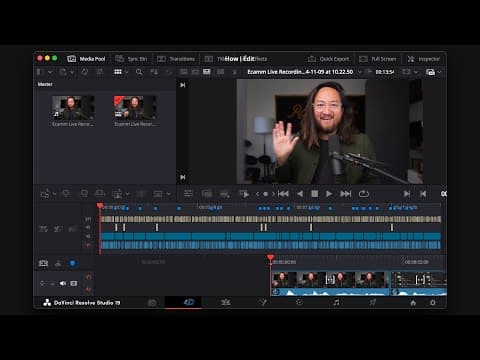This screenshot has width=480, height=360.
Task: Open Project Settings gear icon
Action: 433,303
